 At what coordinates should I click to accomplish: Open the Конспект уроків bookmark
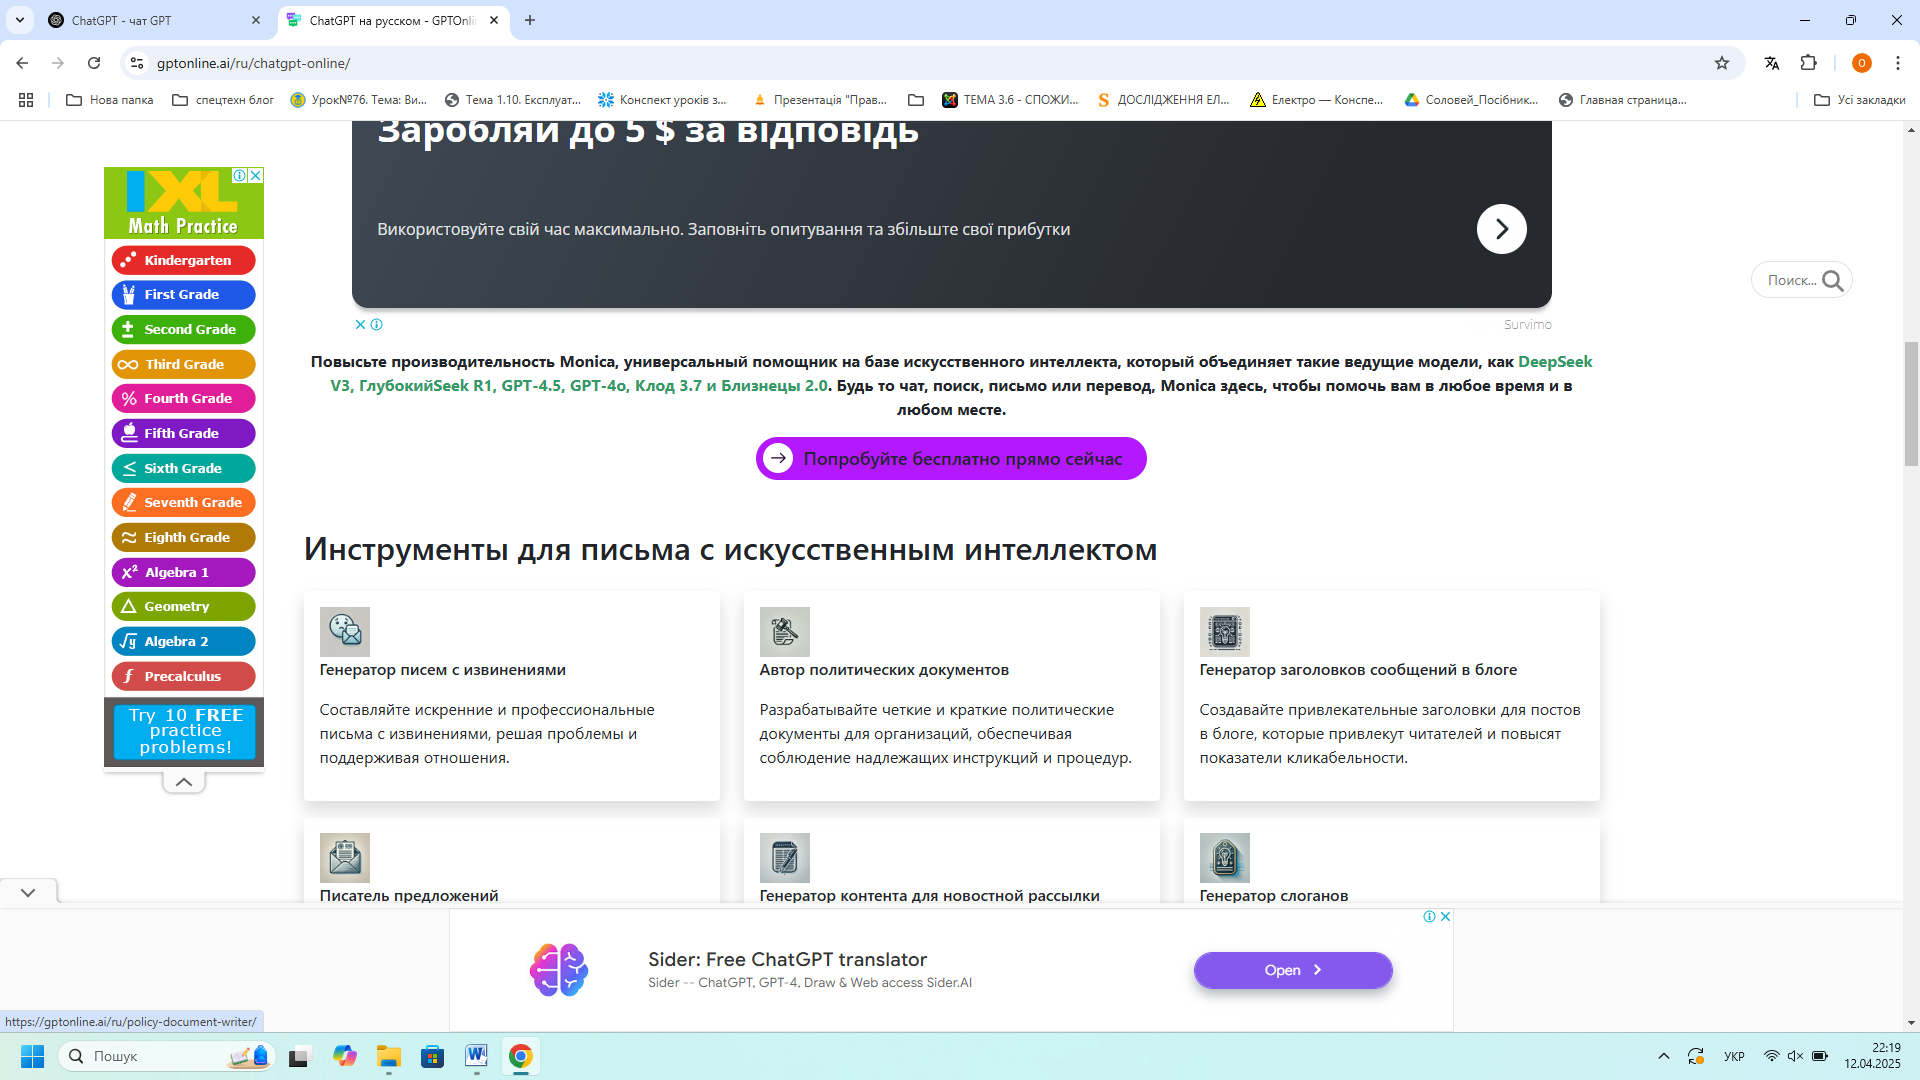(x=663, y=100)
